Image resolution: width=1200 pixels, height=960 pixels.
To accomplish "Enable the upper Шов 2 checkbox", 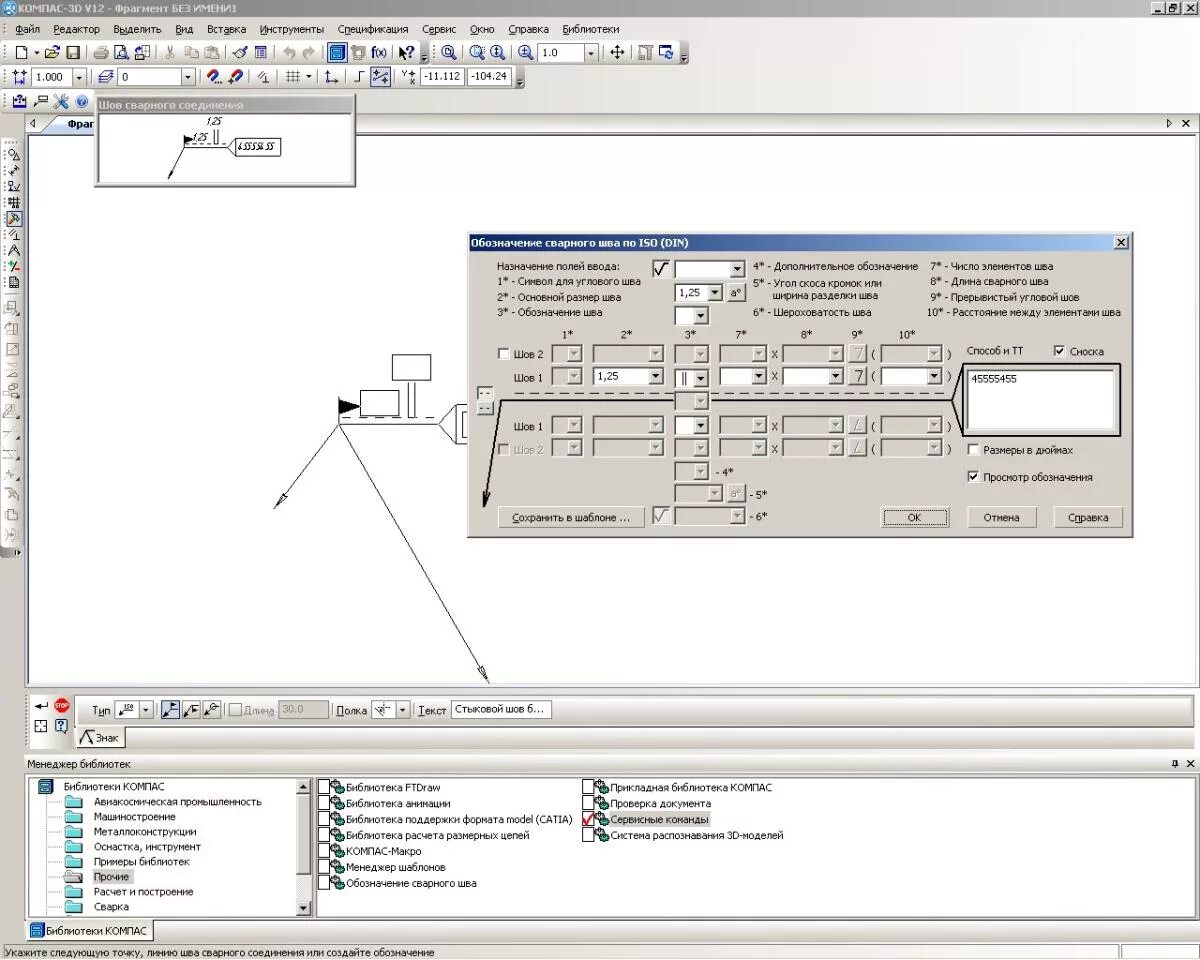I will pyautogui.click(x=503, y=354).
